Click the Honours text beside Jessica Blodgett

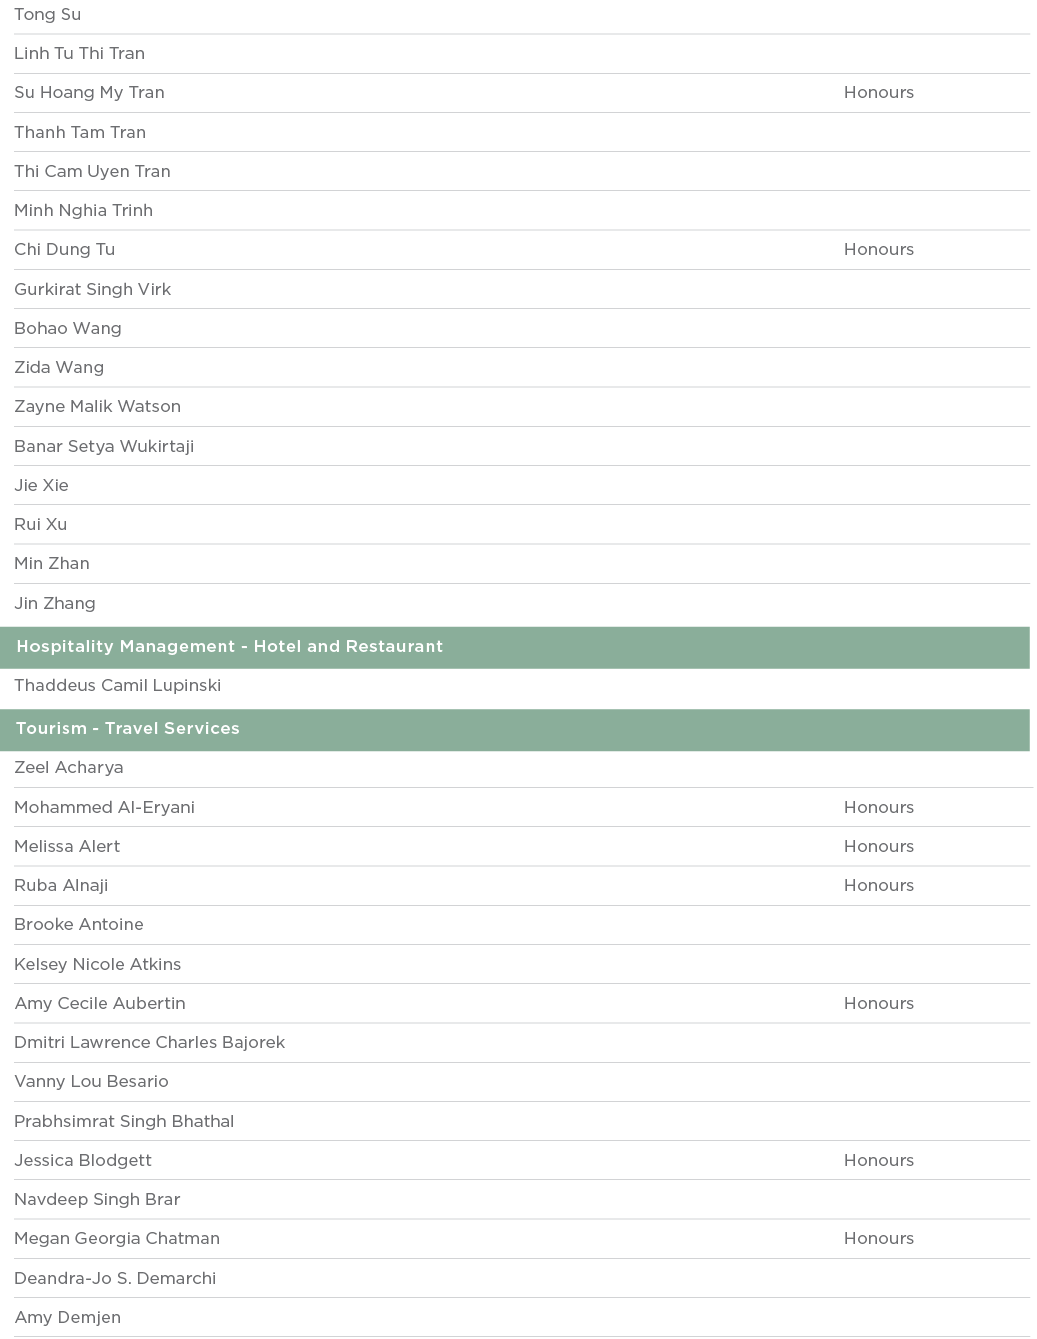tap(878, 1161)
